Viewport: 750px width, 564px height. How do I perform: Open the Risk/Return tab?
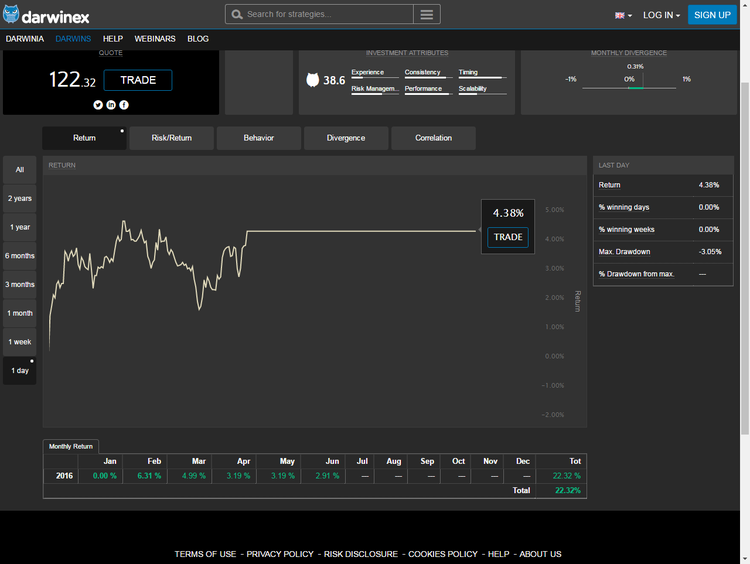[x=171, y=138]
